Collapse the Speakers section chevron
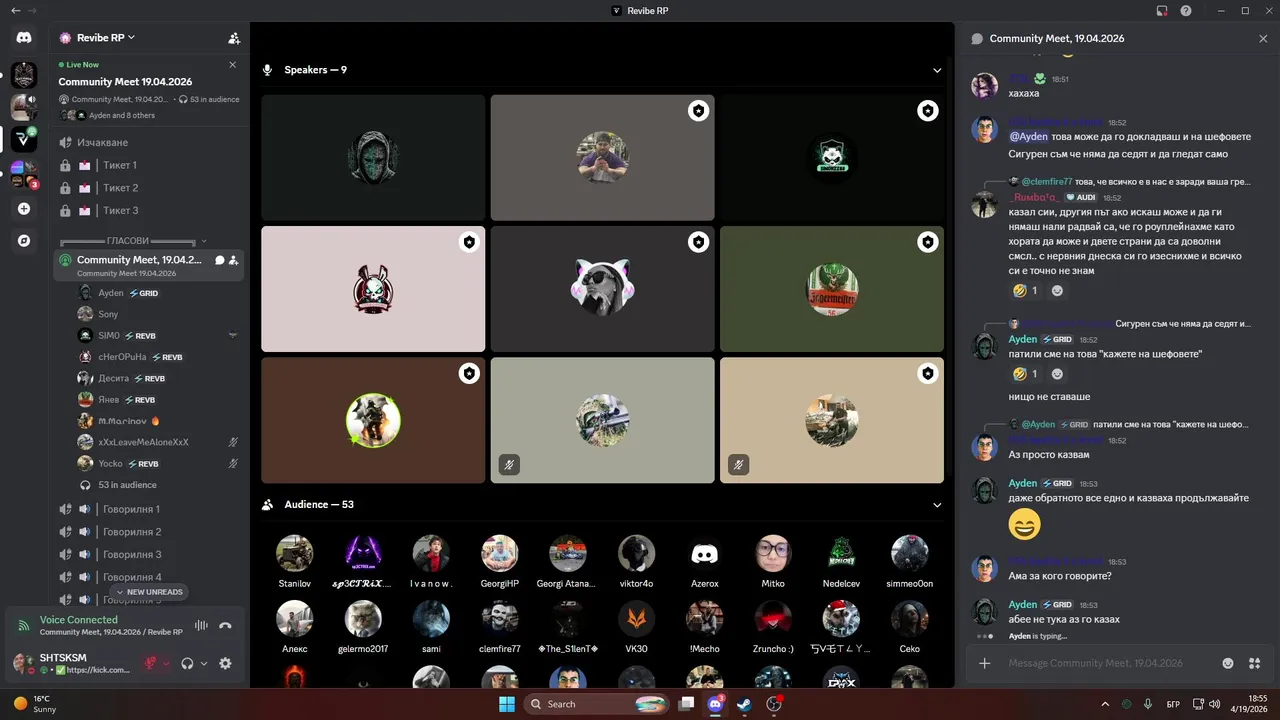This screenshot has height=720, width=1280. [x=937, y=70]
